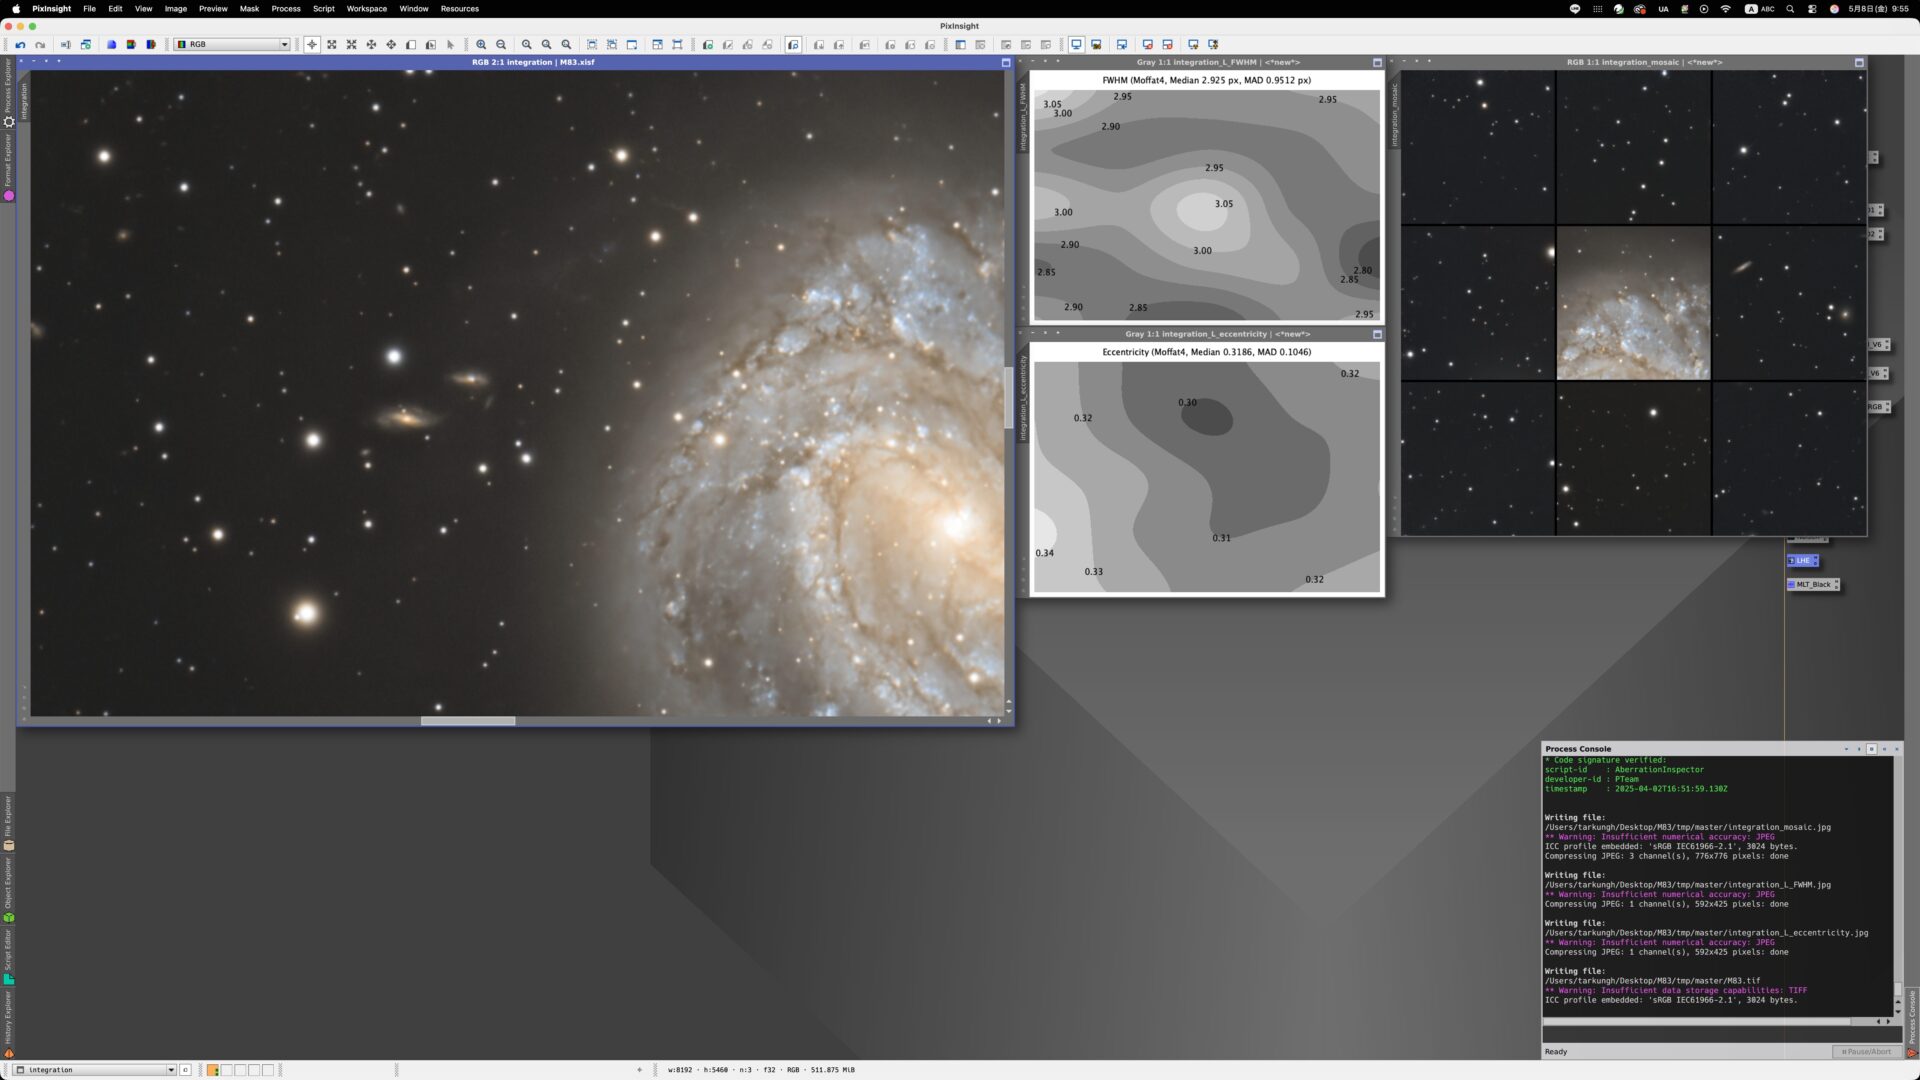Image resolution: width=1920 pixels, height=1080 pixels.
Task: Select the Zoom Out magnifier icon
Action: coord(501,45)
